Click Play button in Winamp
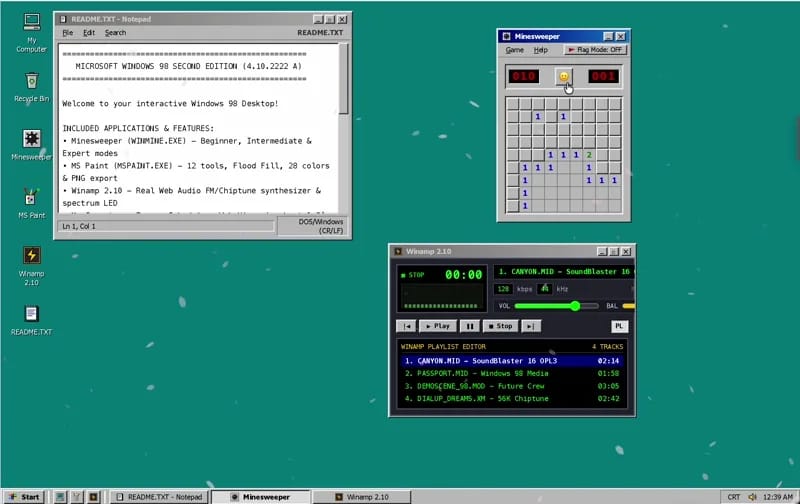Viewport: 800px width, 504px height. (x=437, y=326)
